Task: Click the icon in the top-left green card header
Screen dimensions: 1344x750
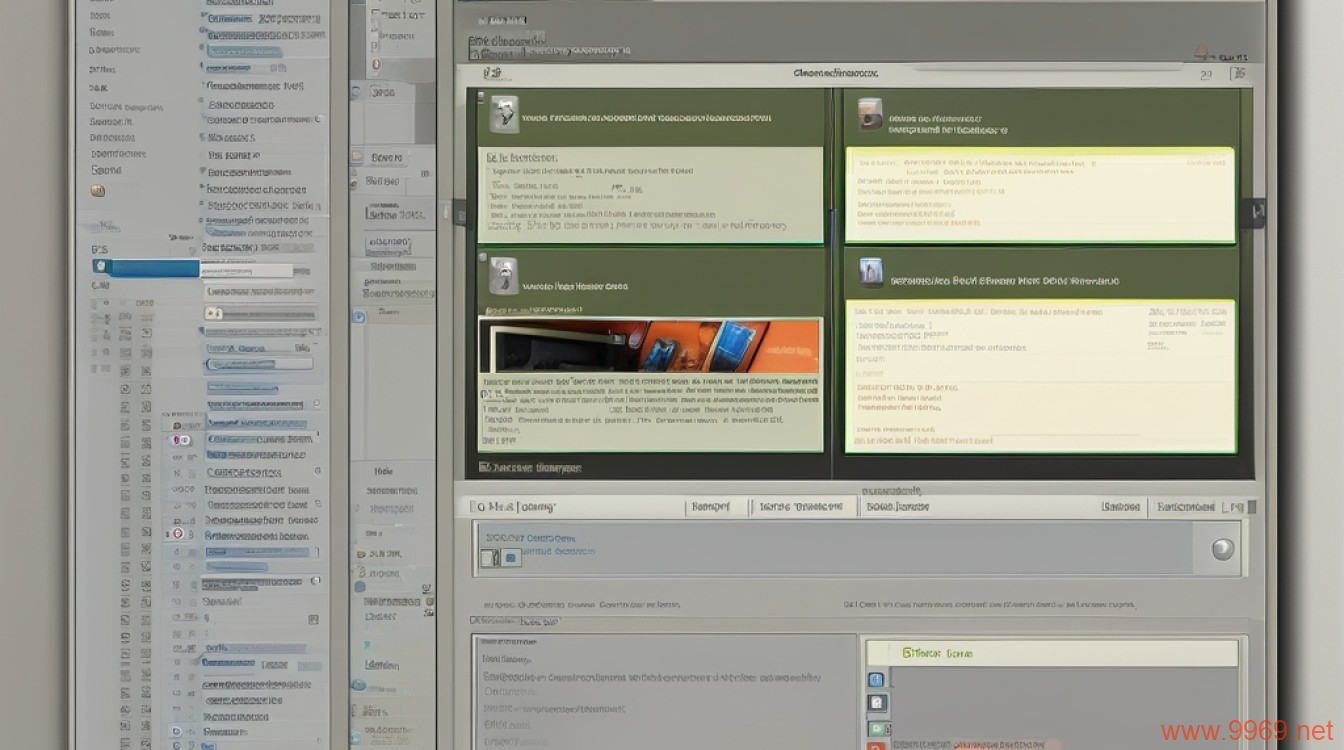Action: click(x=504, y=115)
